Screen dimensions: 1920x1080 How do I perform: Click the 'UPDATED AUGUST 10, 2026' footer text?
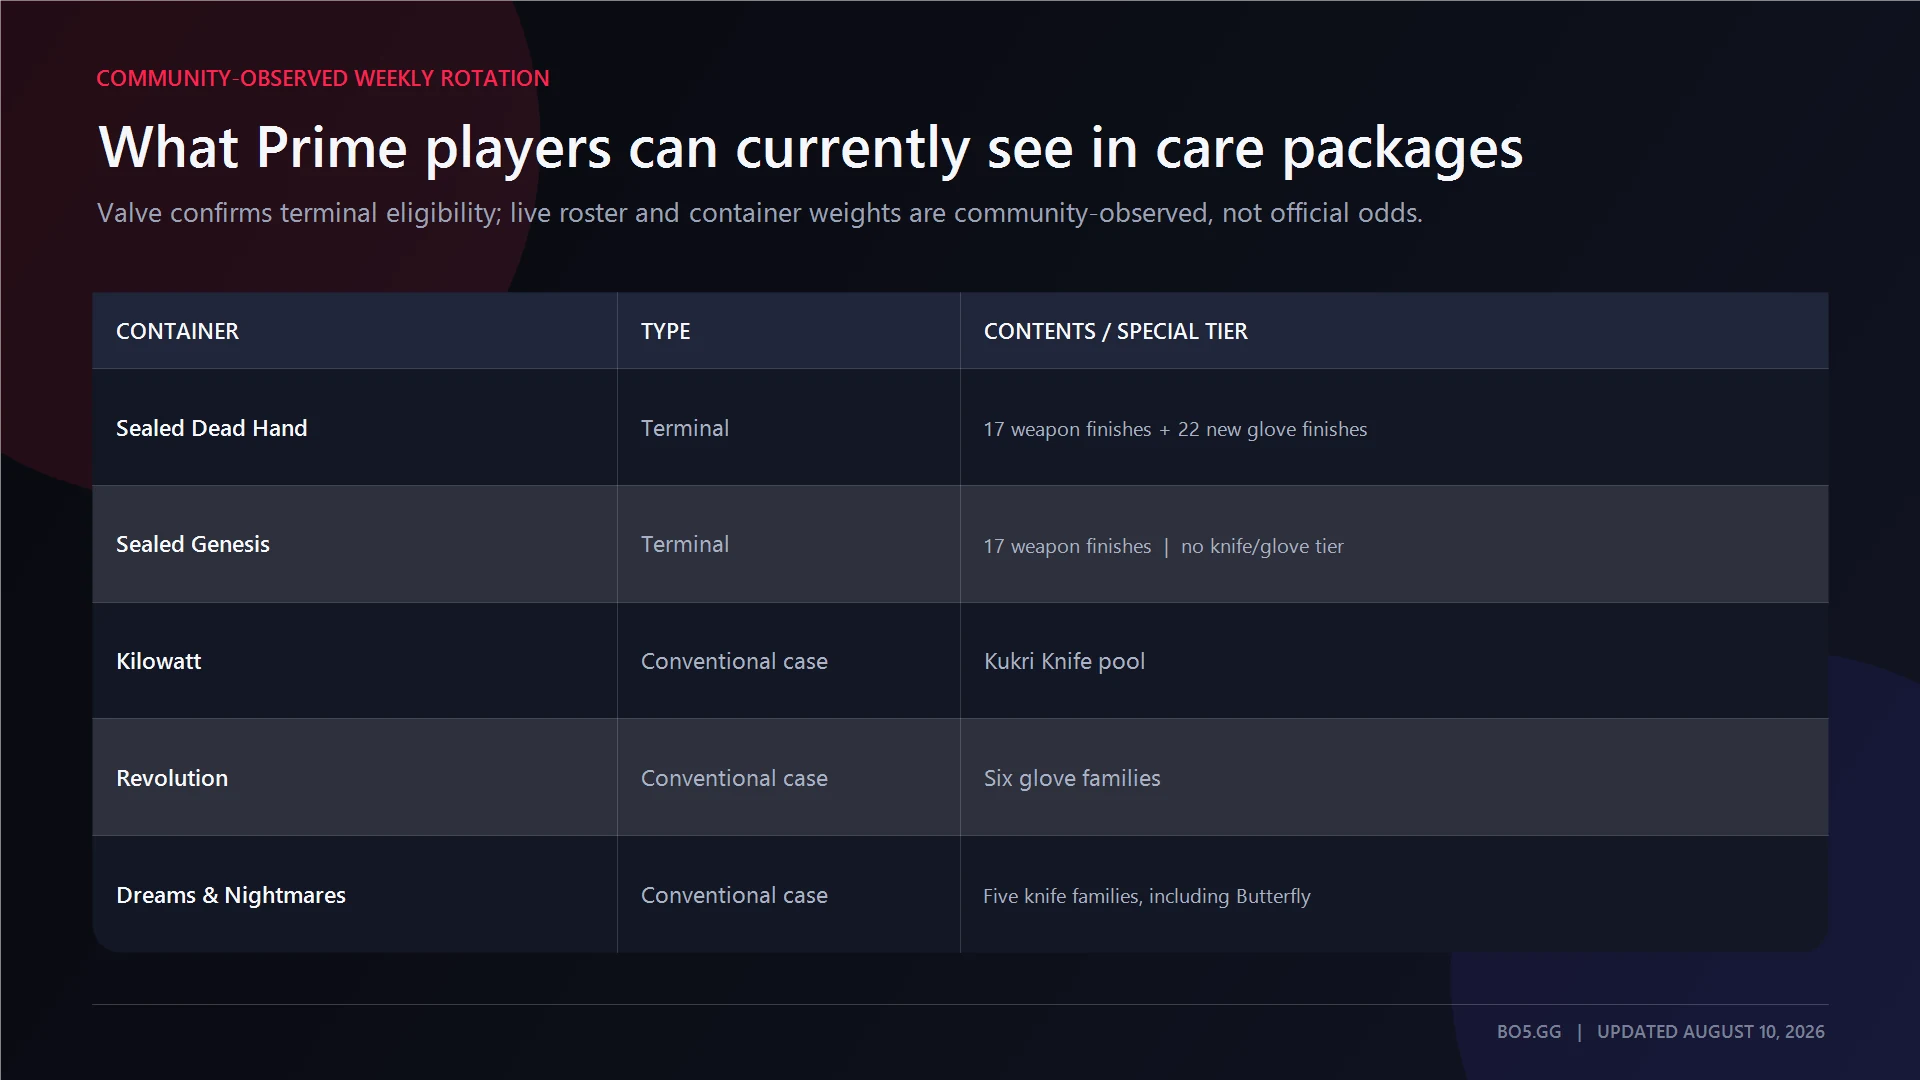[1710, 1032]
